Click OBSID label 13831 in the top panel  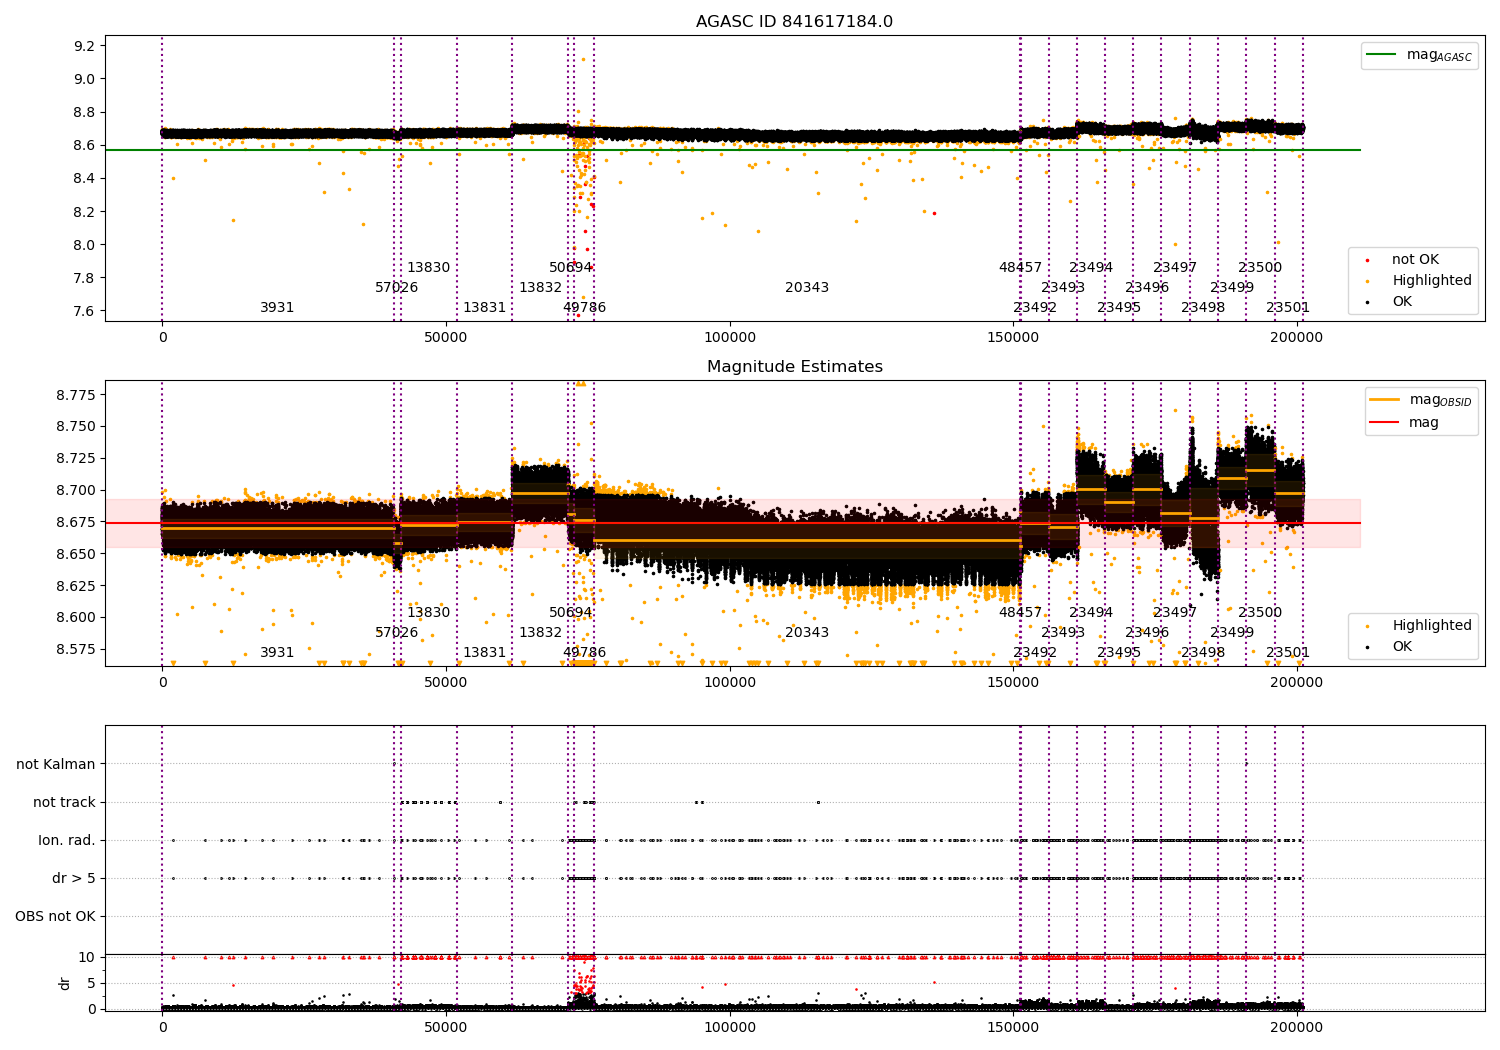[x=484, y=308]
